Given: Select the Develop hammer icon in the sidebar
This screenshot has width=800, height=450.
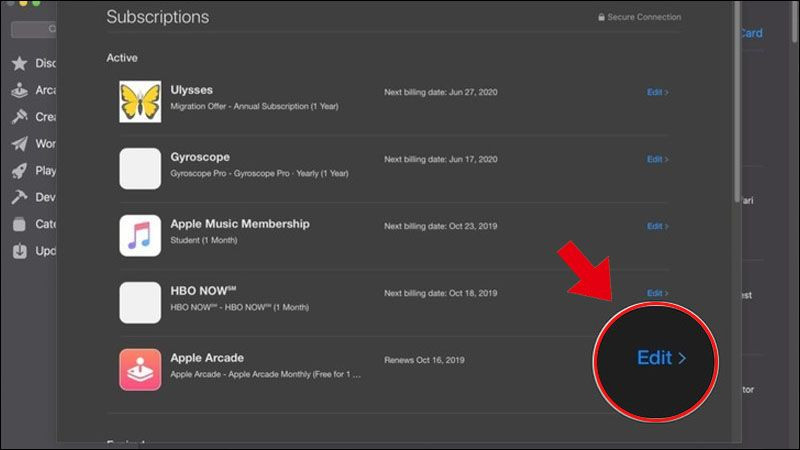Looking at the screenshot, I should pos(19,198).
